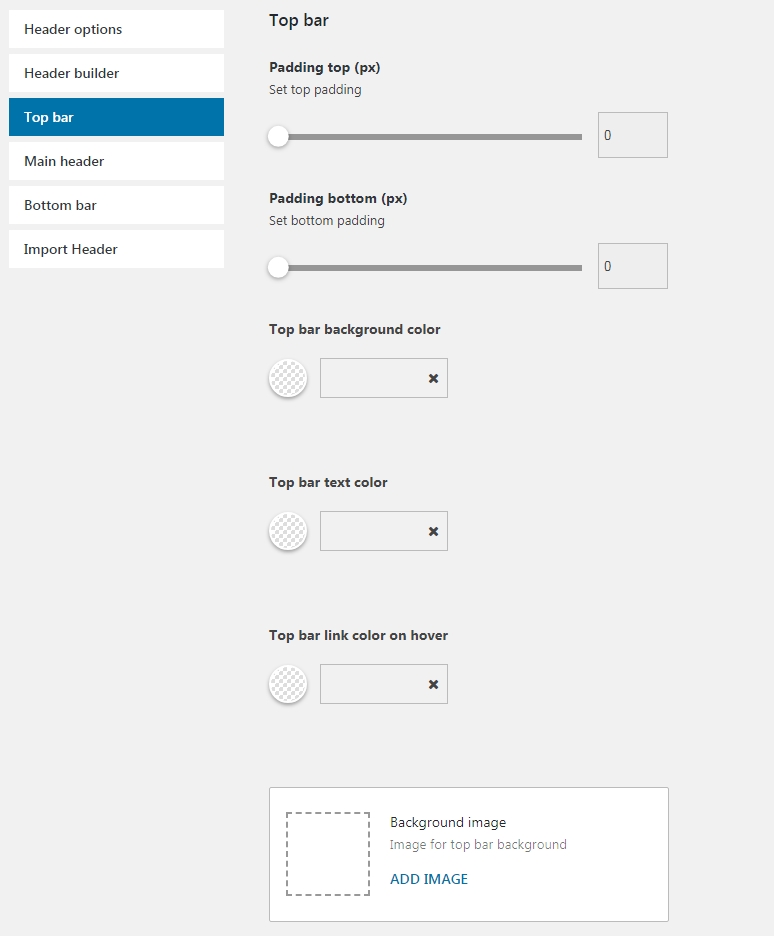Click inside the text color input field
The height and width of the screenshot is (936, 774).
click(371, 531)
